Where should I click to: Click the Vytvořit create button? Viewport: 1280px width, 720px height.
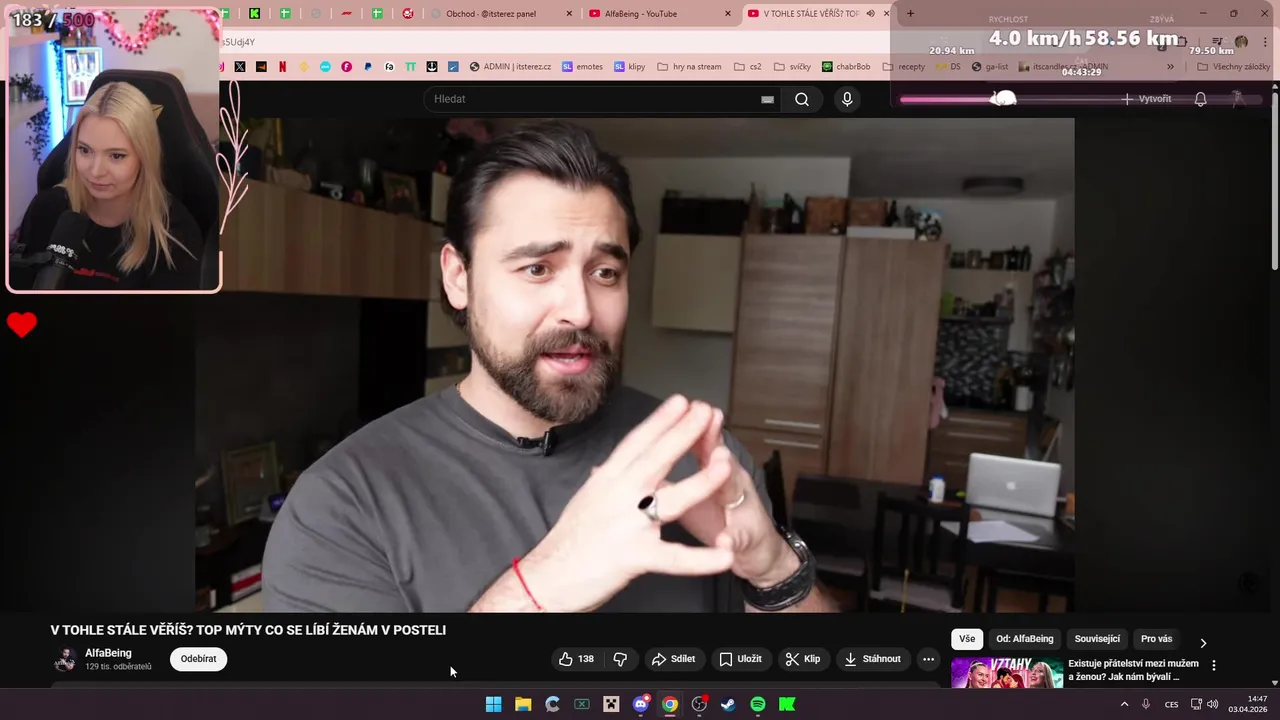(x=1146, y=99)
